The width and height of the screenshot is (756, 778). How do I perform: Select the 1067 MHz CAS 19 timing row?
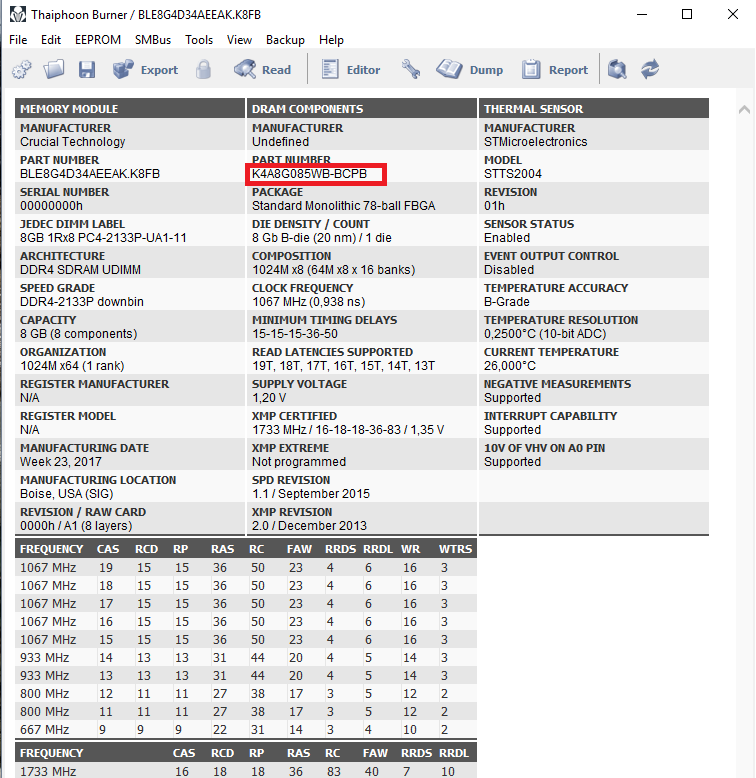(246, 568)
